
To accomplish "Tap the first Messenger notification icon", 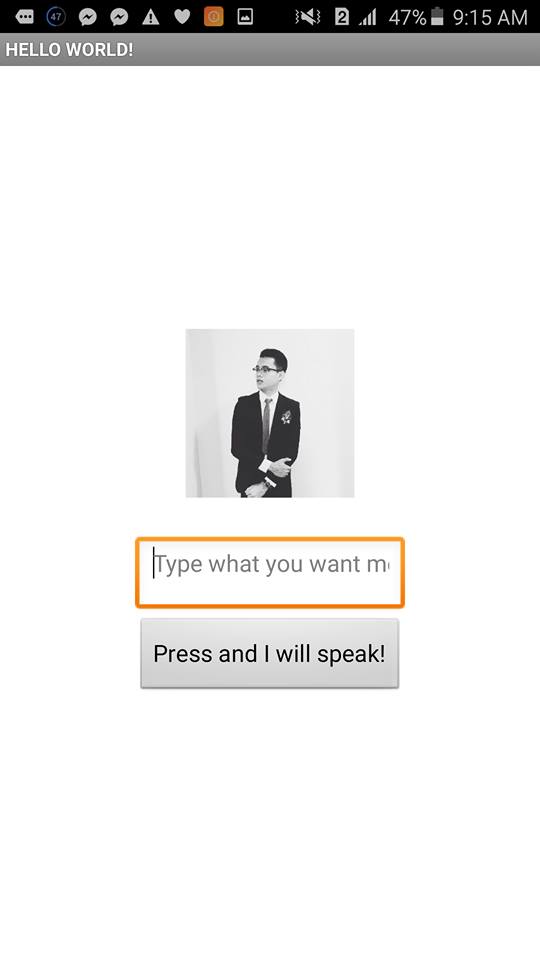I will click(x=88, y=17).
